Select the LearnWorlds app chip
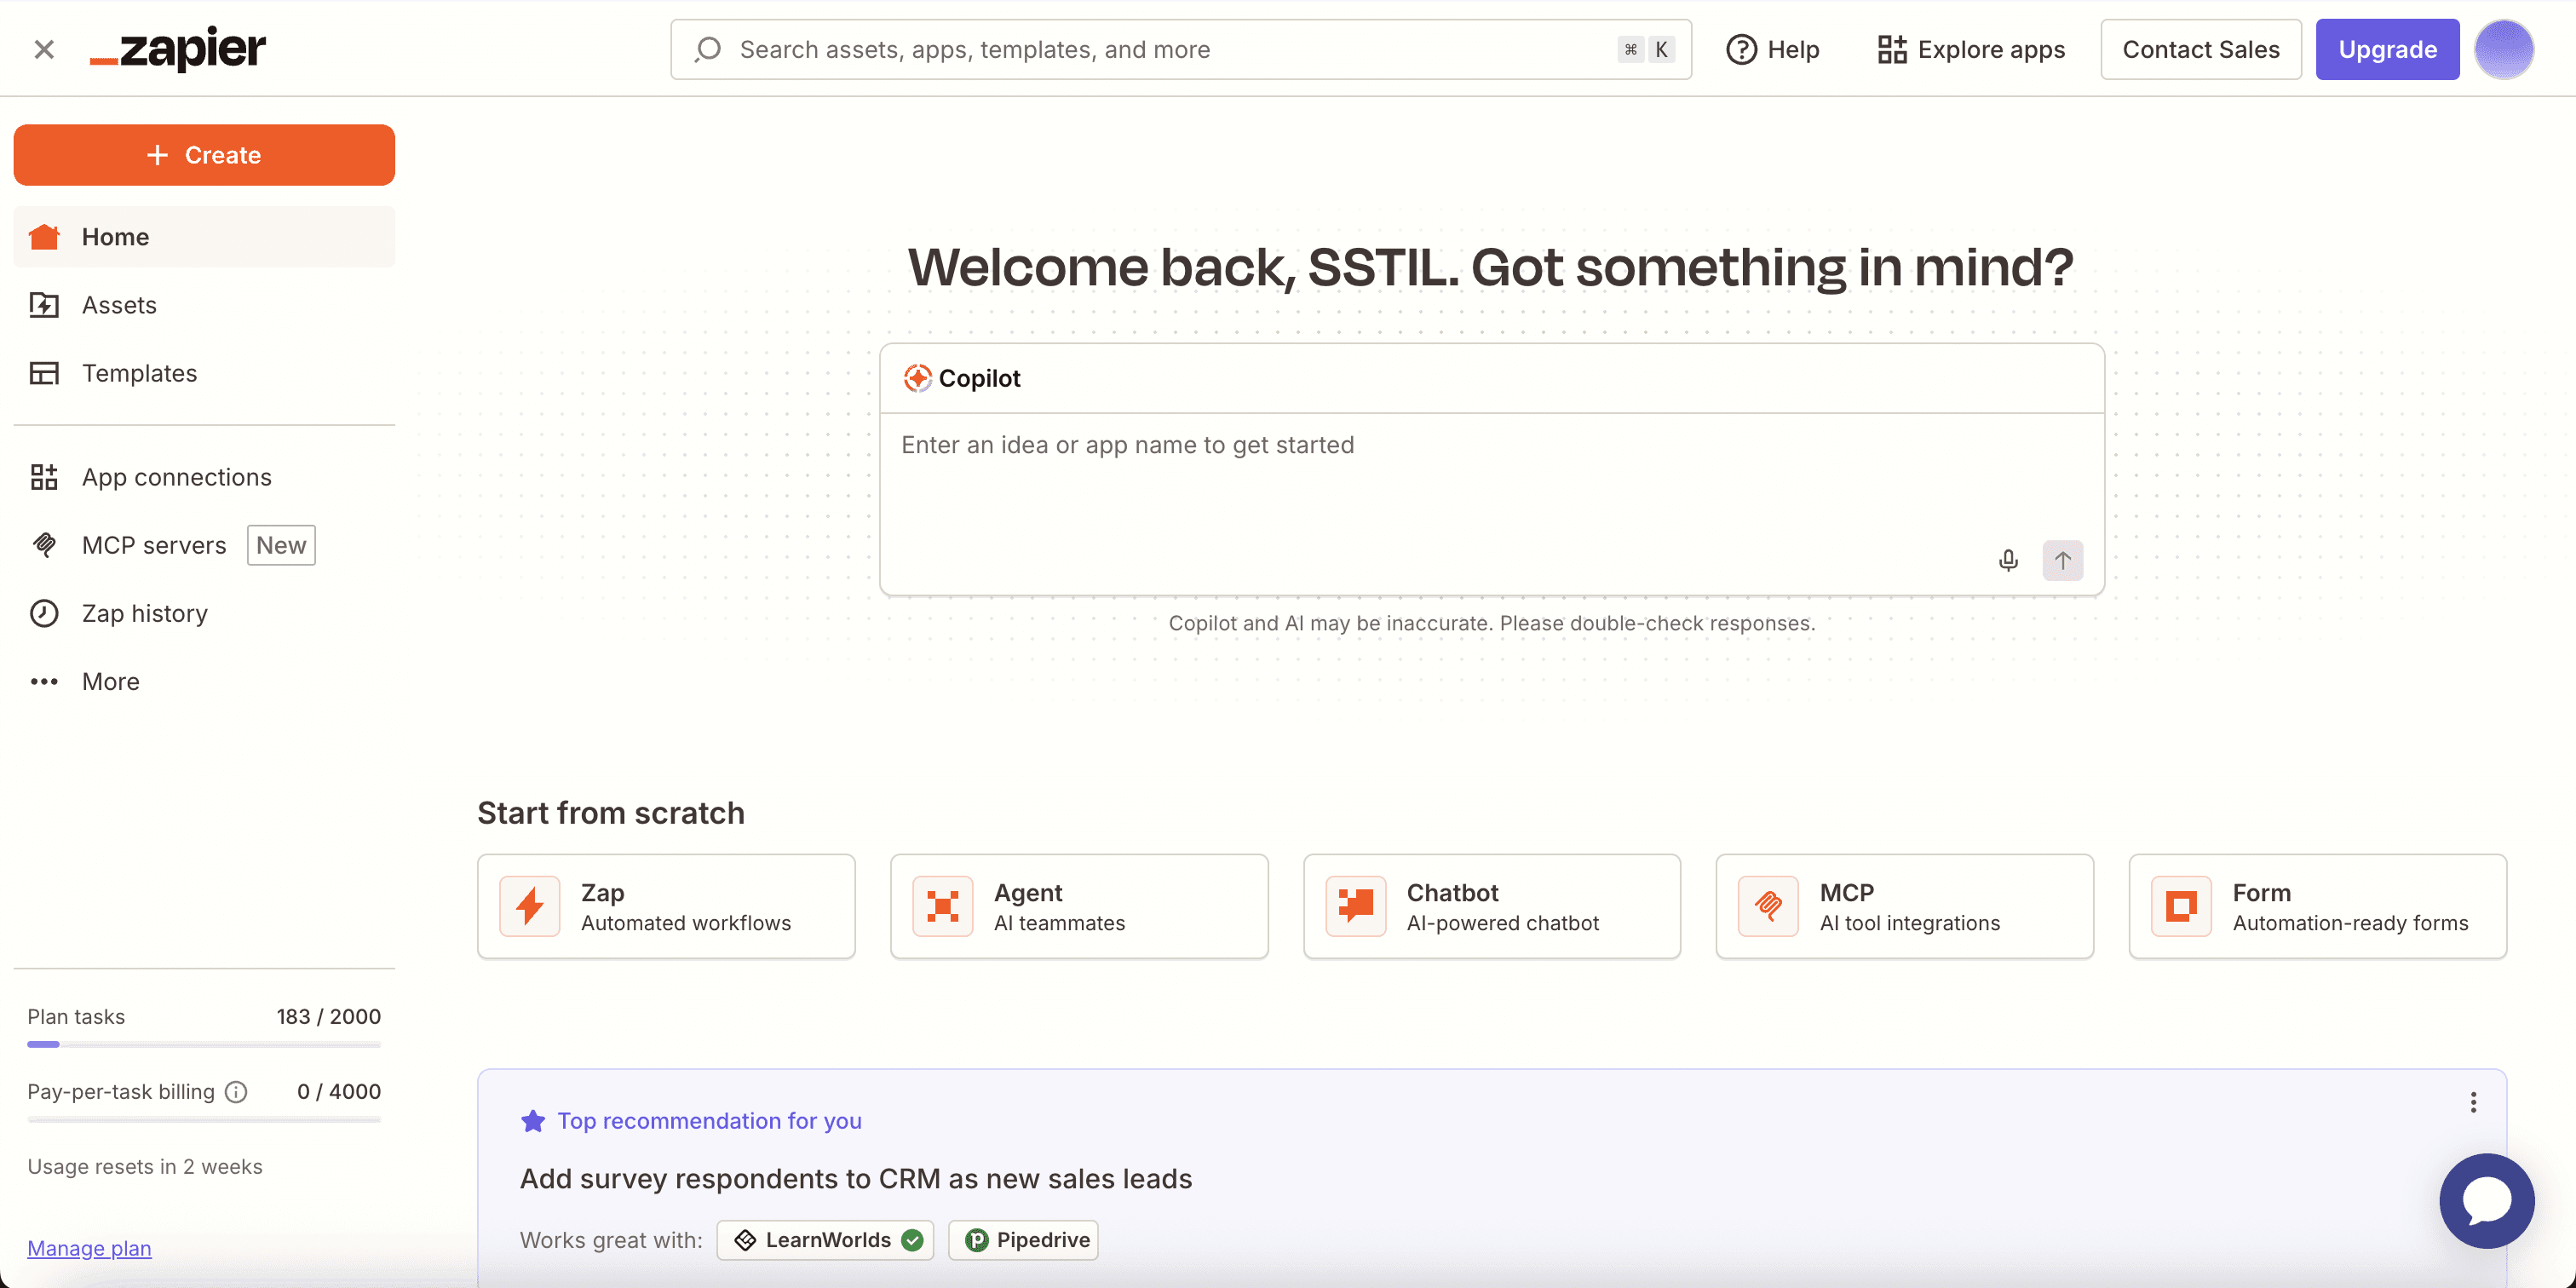This screenshot has height=1288, width=2576. [x=825, y=1240]
